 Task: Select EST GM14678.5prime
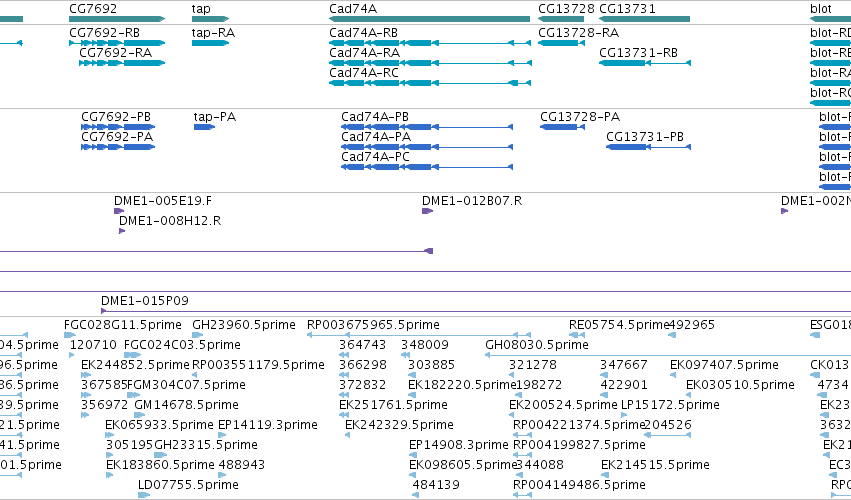click(x=186, y=405)
